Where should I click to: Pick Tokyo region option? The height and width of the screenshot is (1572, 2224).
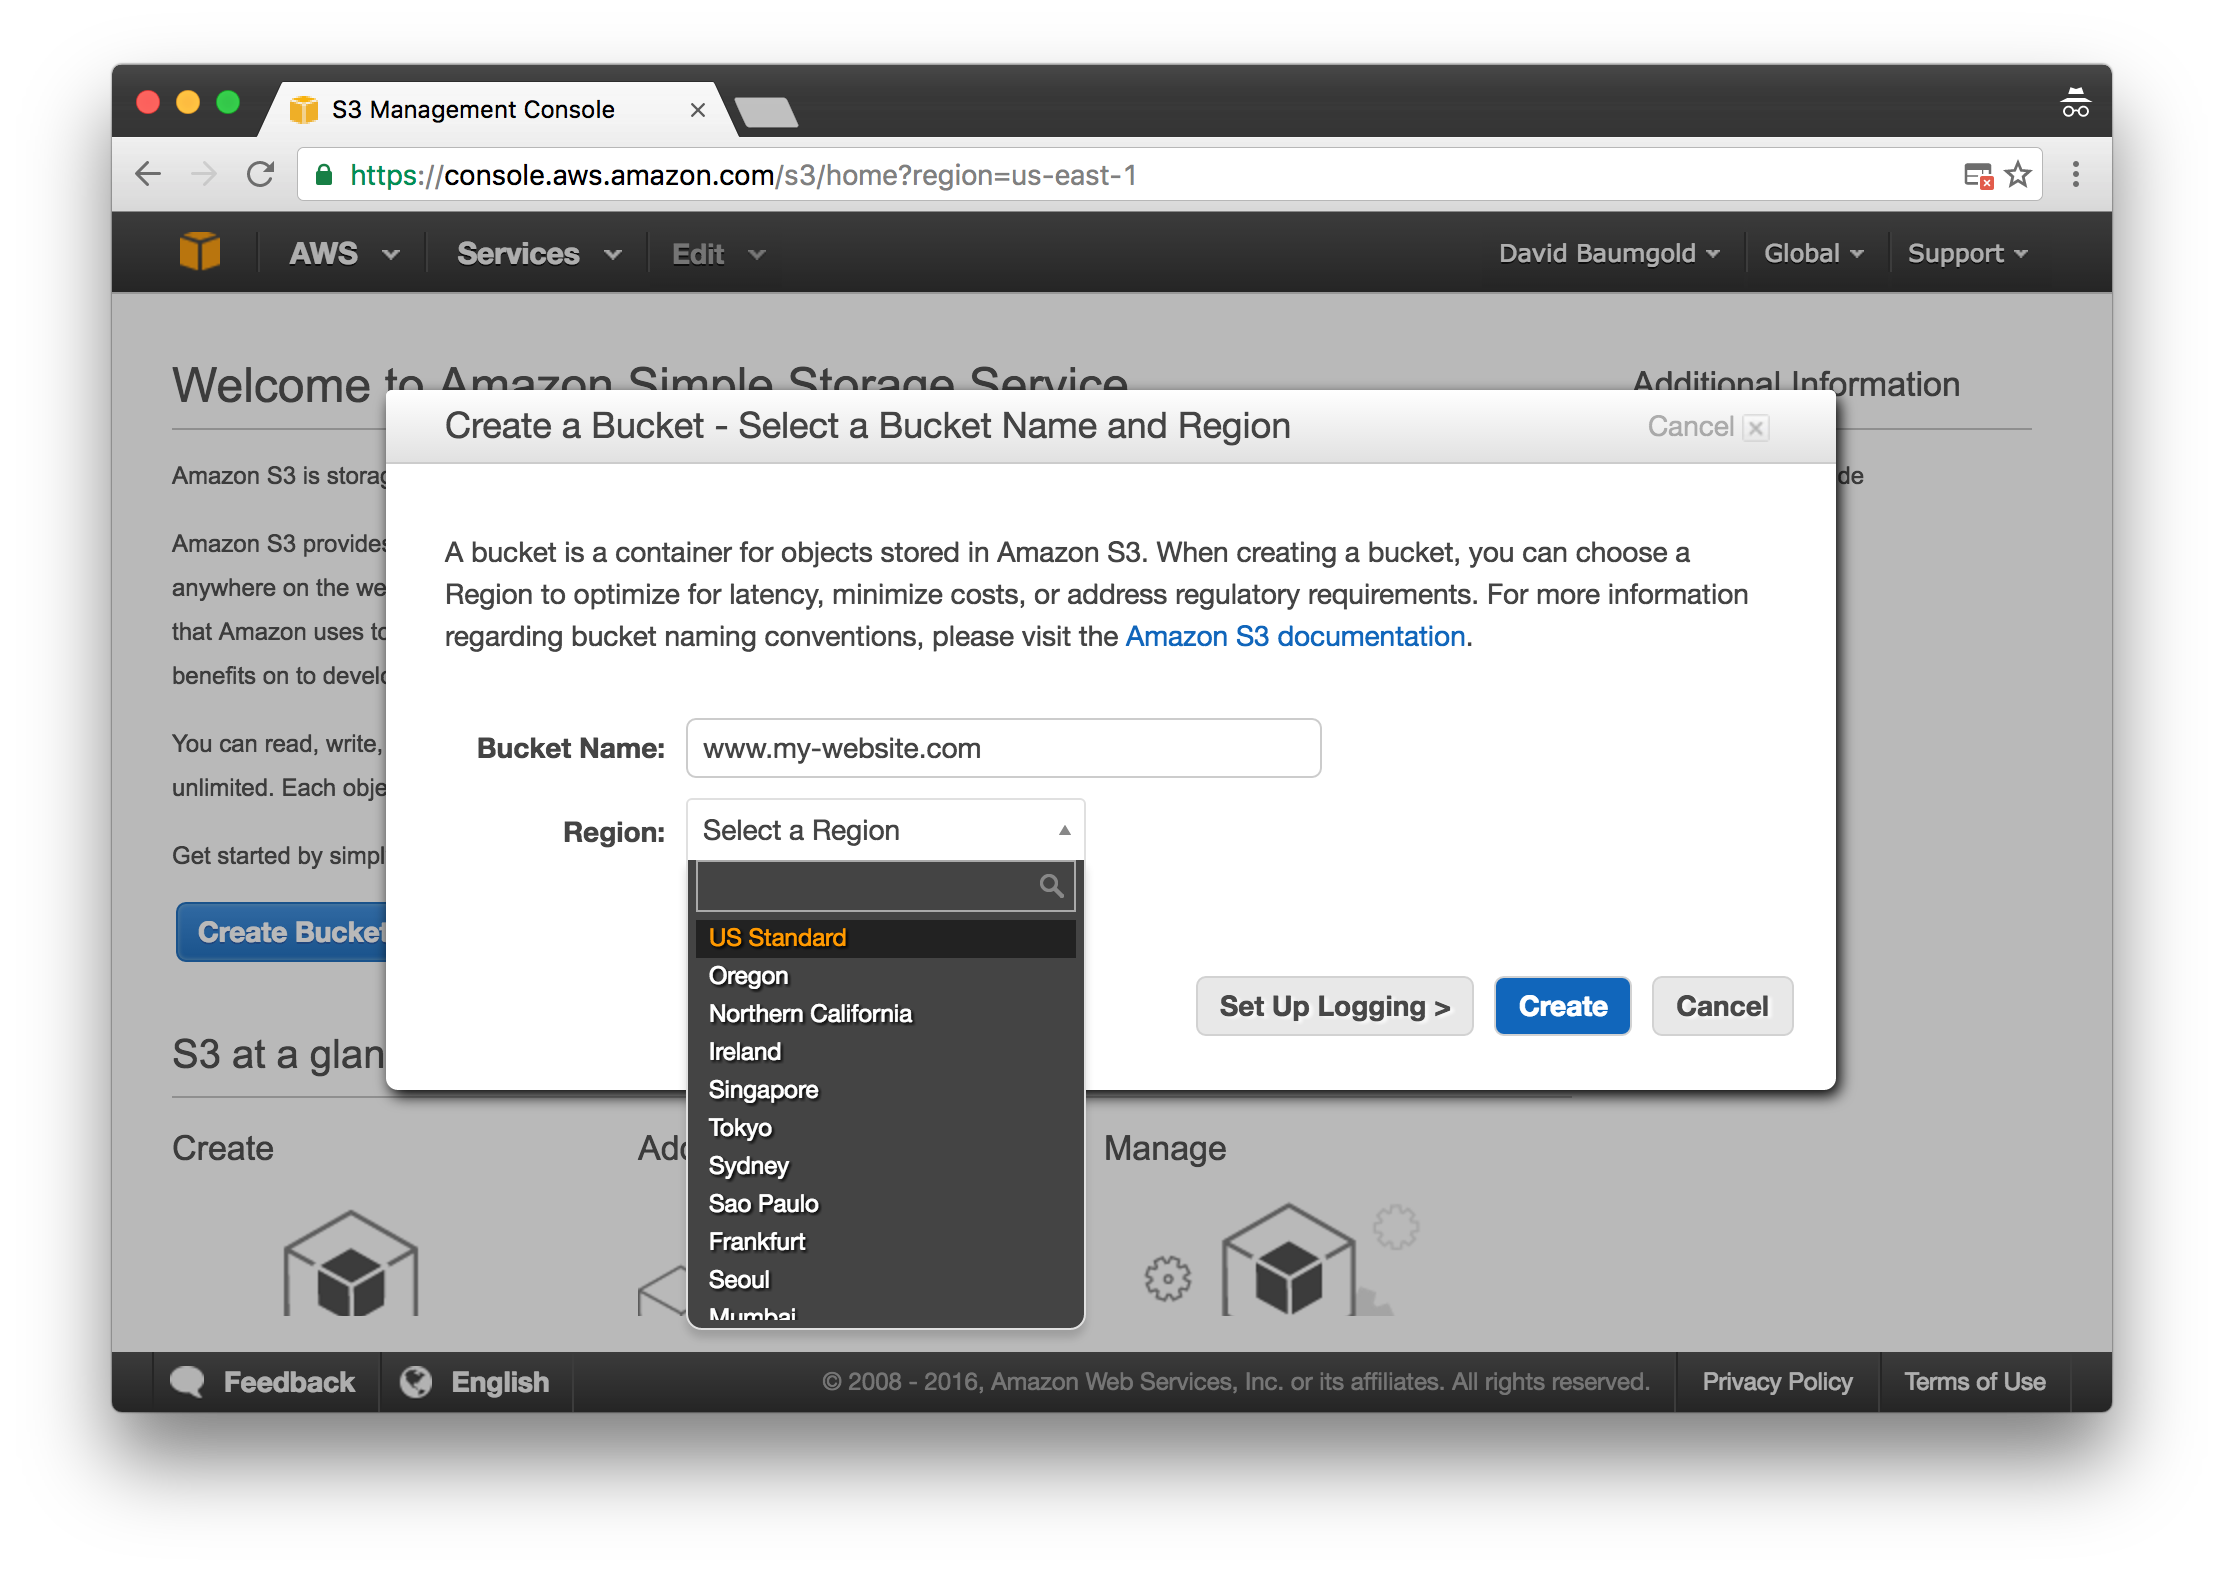[x=886, y=1128]
